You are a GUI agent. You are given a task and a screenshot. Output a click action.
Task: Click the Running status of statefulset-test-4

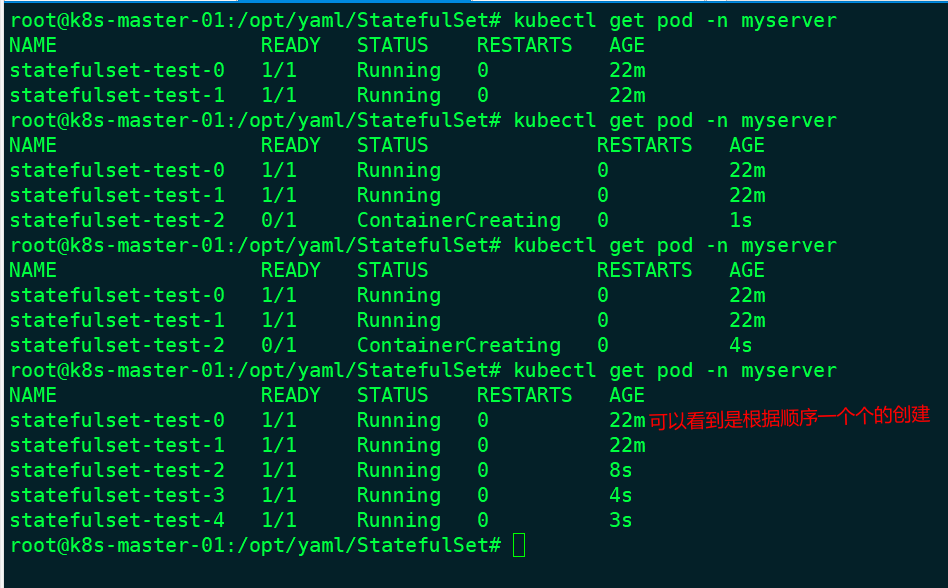(398, 520)
